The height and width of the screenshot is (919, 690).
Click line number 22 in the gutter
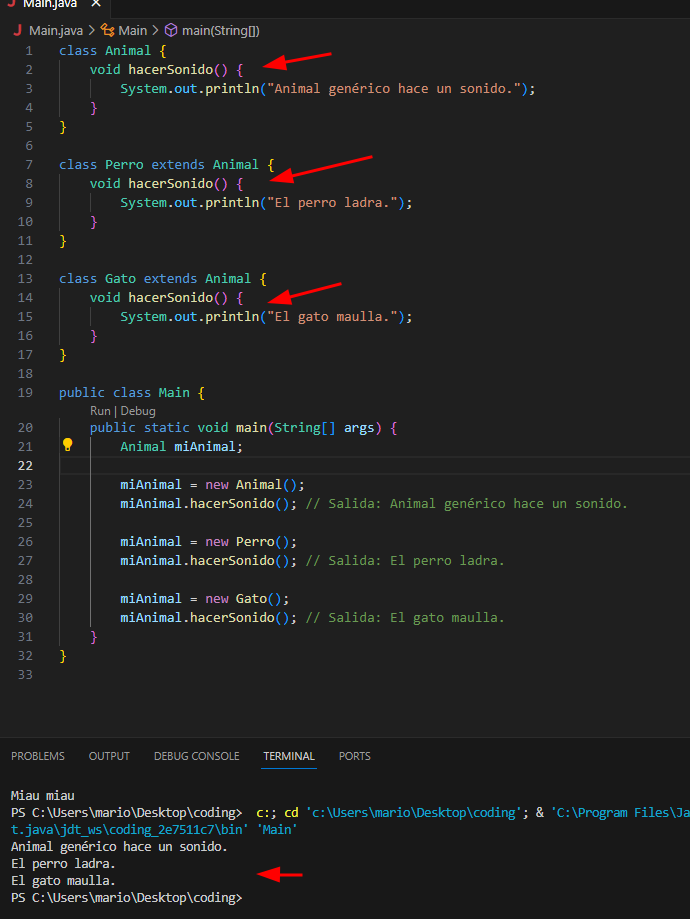click(x=25, y=465)
